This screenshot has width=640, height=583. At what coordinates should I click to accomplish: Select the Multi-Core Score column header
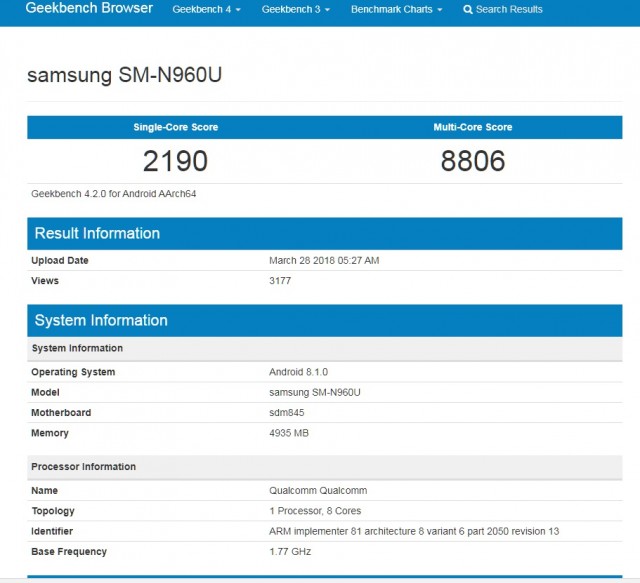click(x=473, y=128)
